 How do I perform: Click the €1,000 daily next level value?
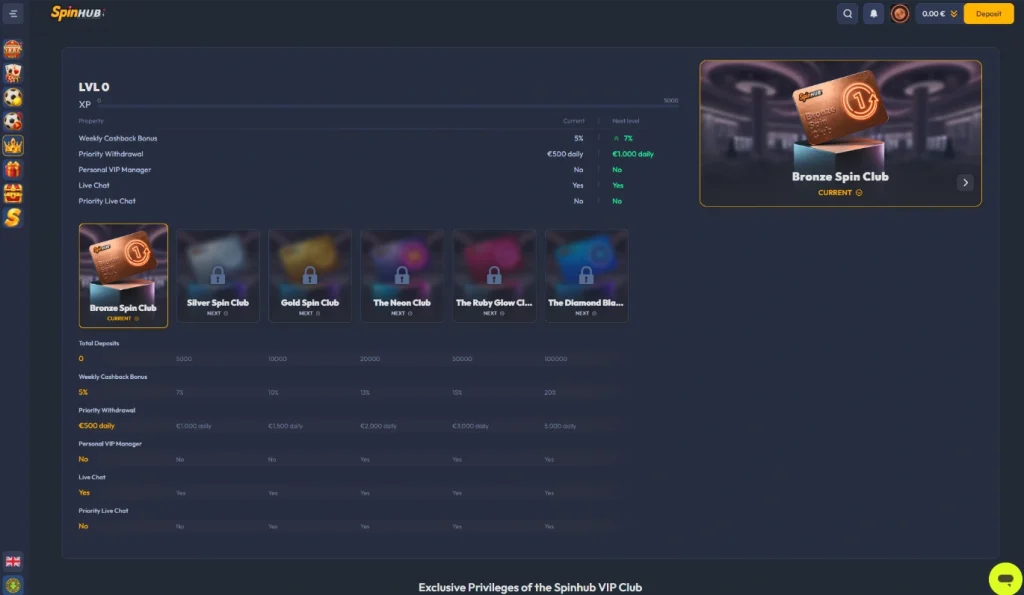[x=633, y=154]
